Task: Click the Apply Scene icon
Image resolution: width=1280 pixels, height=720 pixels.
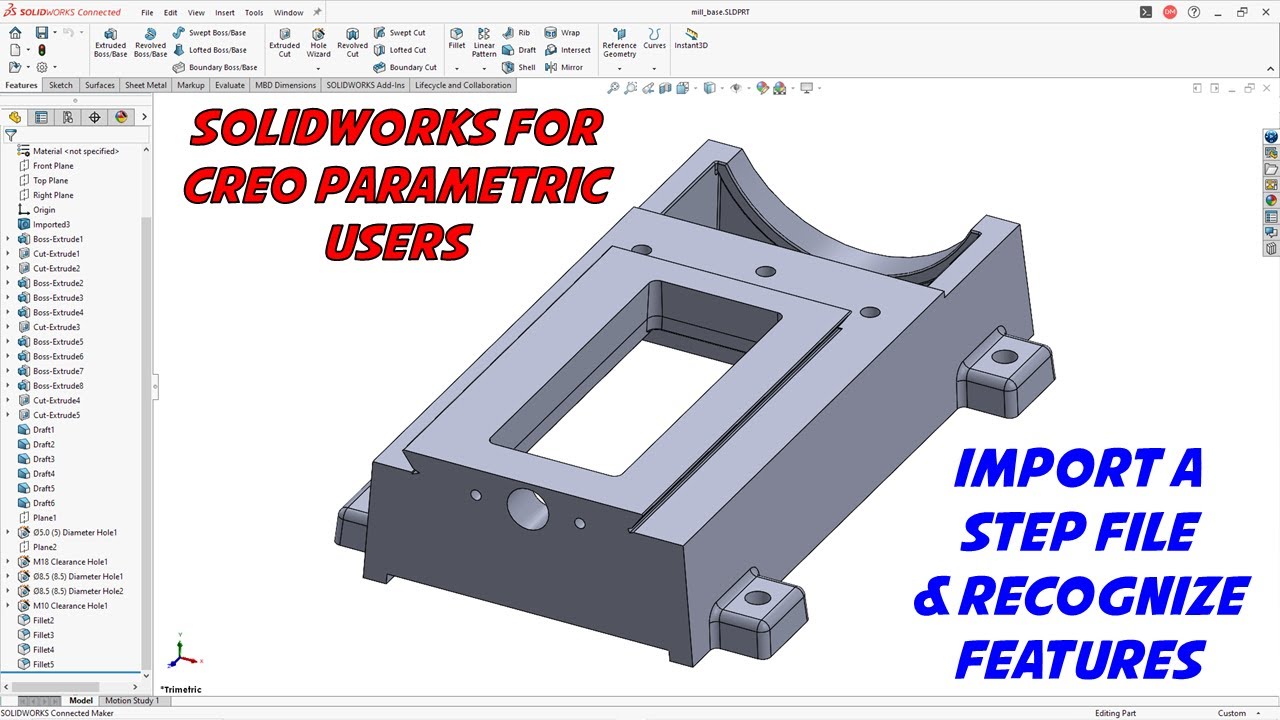Action: coord(779,88)
